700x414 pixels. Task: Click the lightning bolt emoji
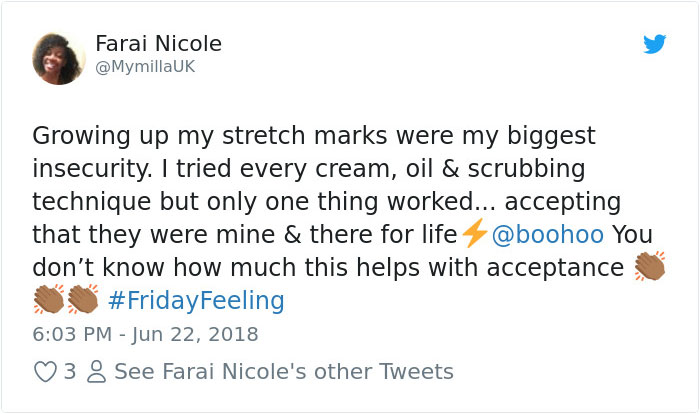click(473, 235)
